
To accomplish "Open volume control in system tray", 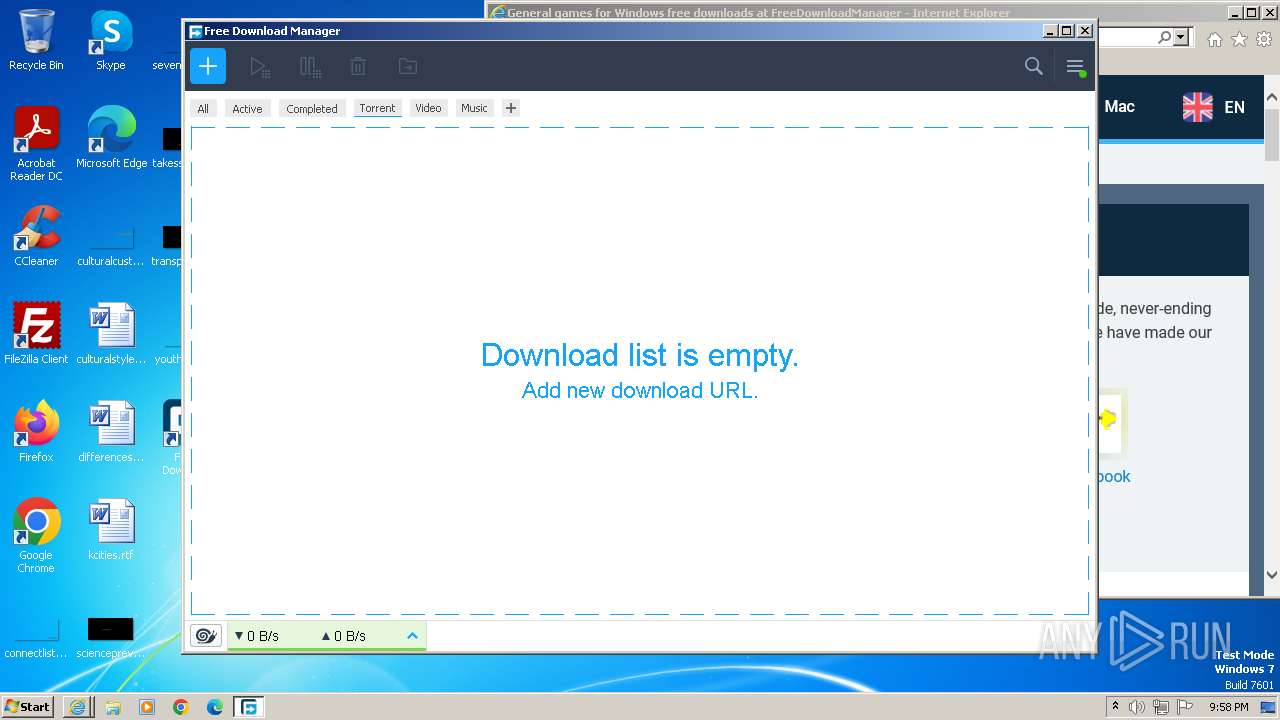I will click(x=1137, y=707).
